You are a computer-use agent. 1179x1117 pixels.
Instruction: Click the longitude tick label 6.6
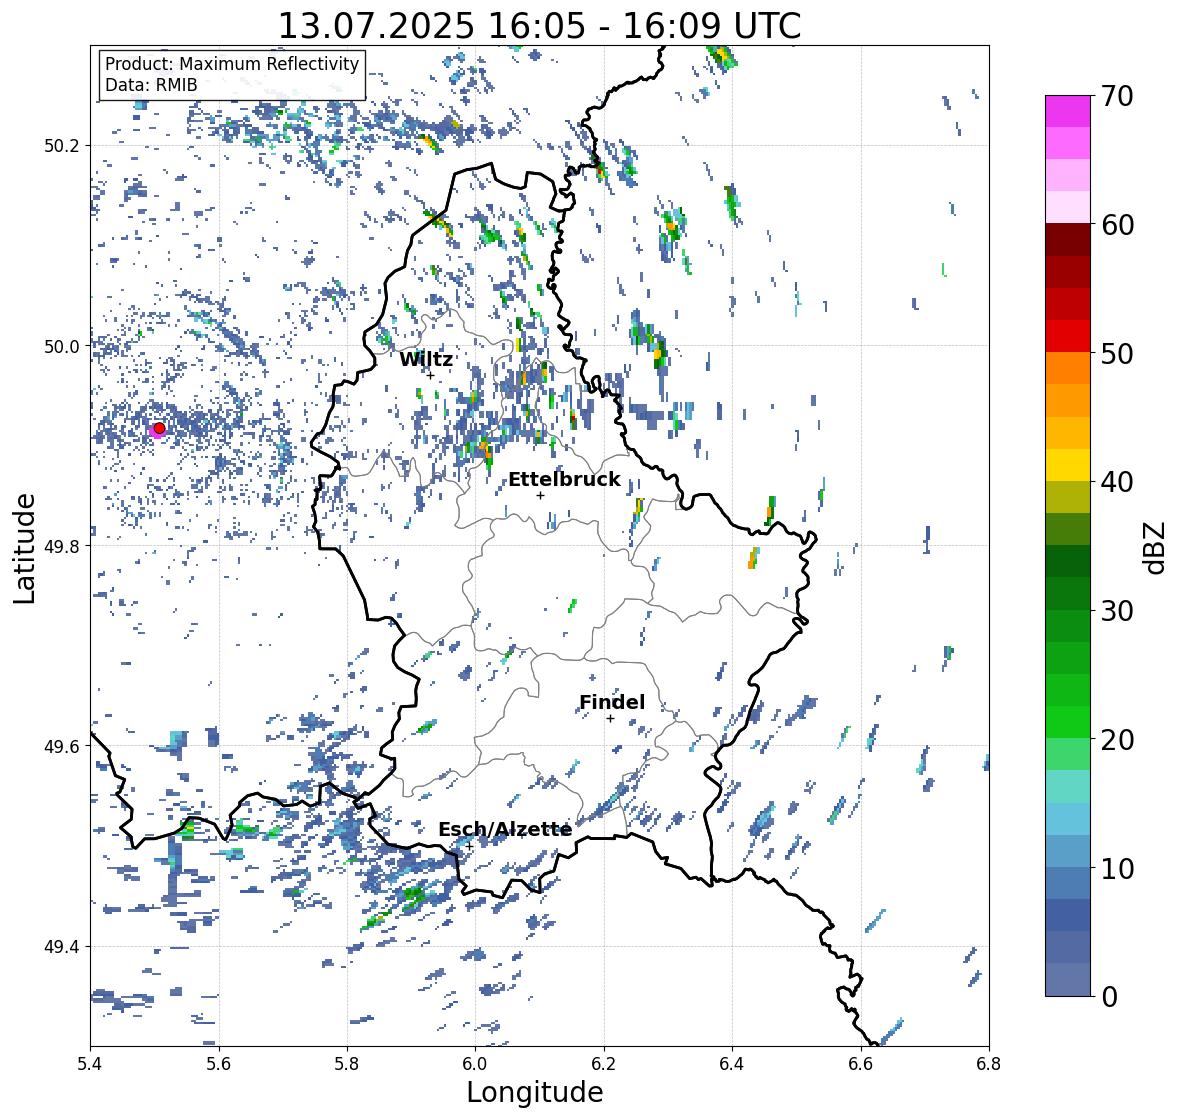point(861,1064)
